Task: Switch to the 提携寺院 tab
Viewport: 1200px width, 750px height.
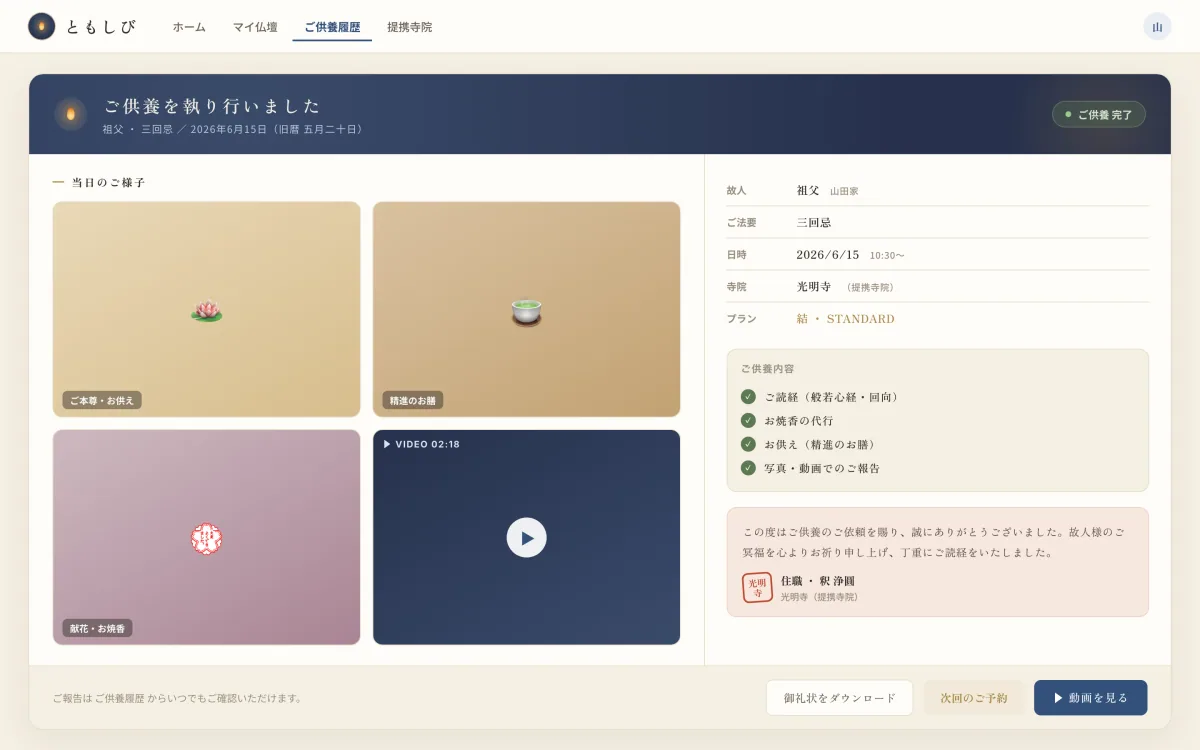Action: (410, 27)
